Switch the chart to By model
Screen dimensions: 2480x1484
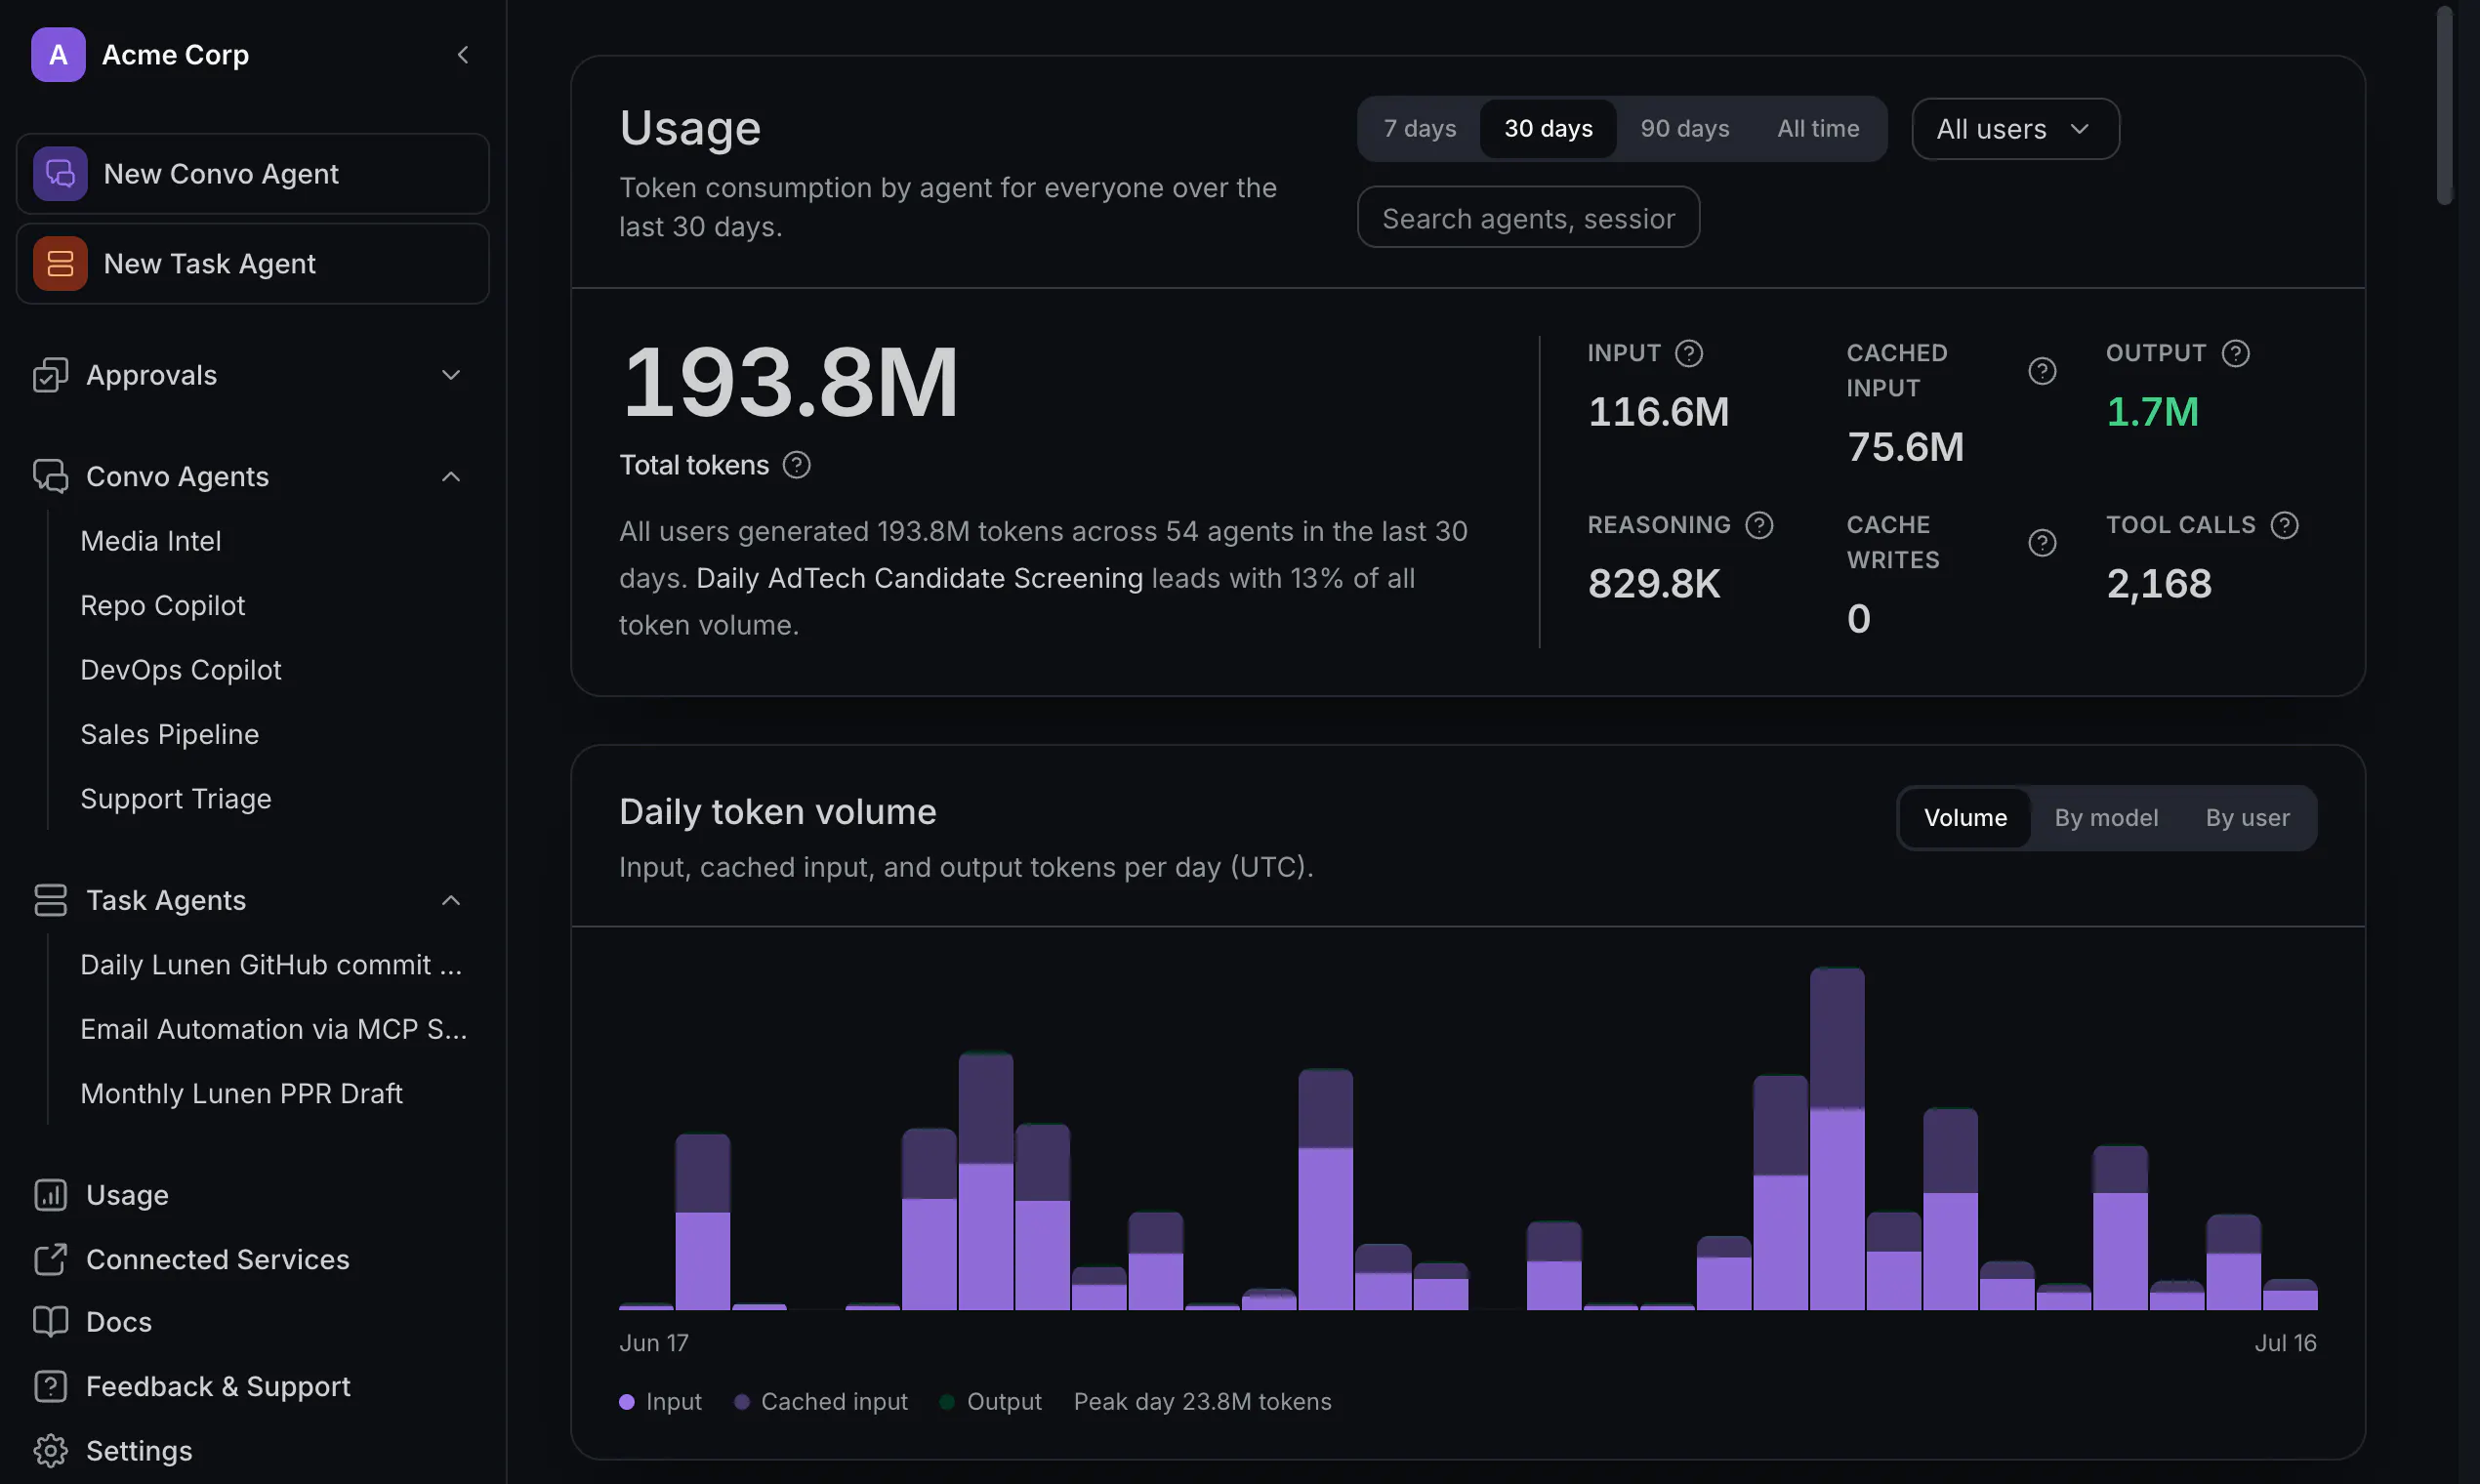click(2106, 818)
